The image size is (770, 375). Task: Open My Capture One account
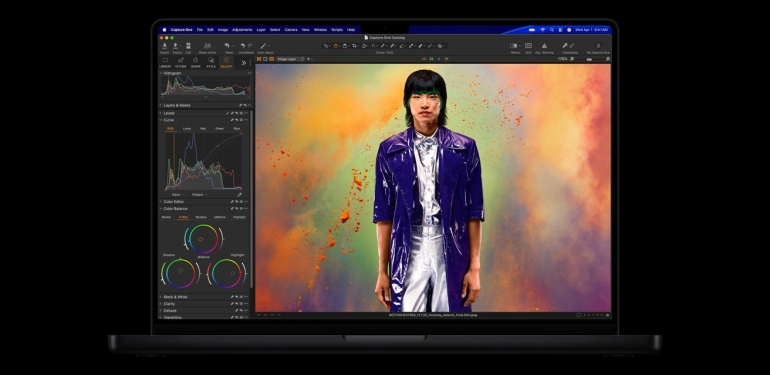coord(598,46)
